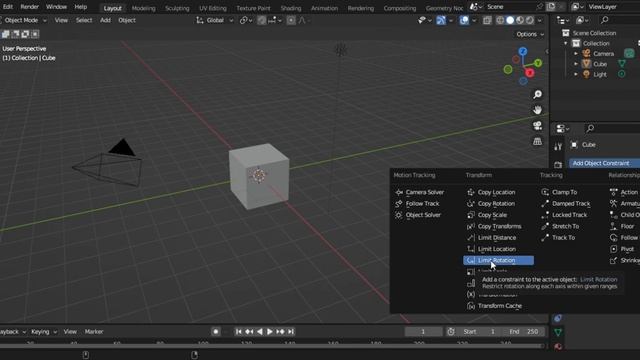Screen dimensions: 640x360
Task: Open the Keying dropdown in timeline
Action: 44,331
